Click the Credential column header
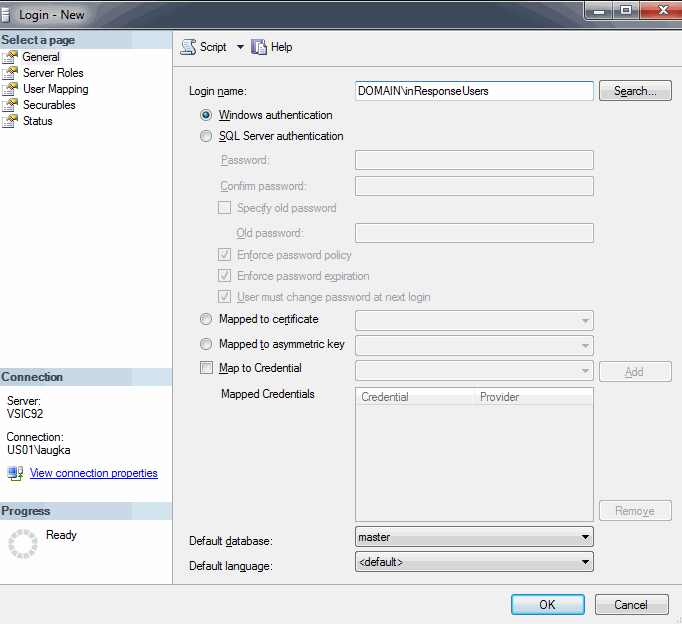 pos(415,397)
